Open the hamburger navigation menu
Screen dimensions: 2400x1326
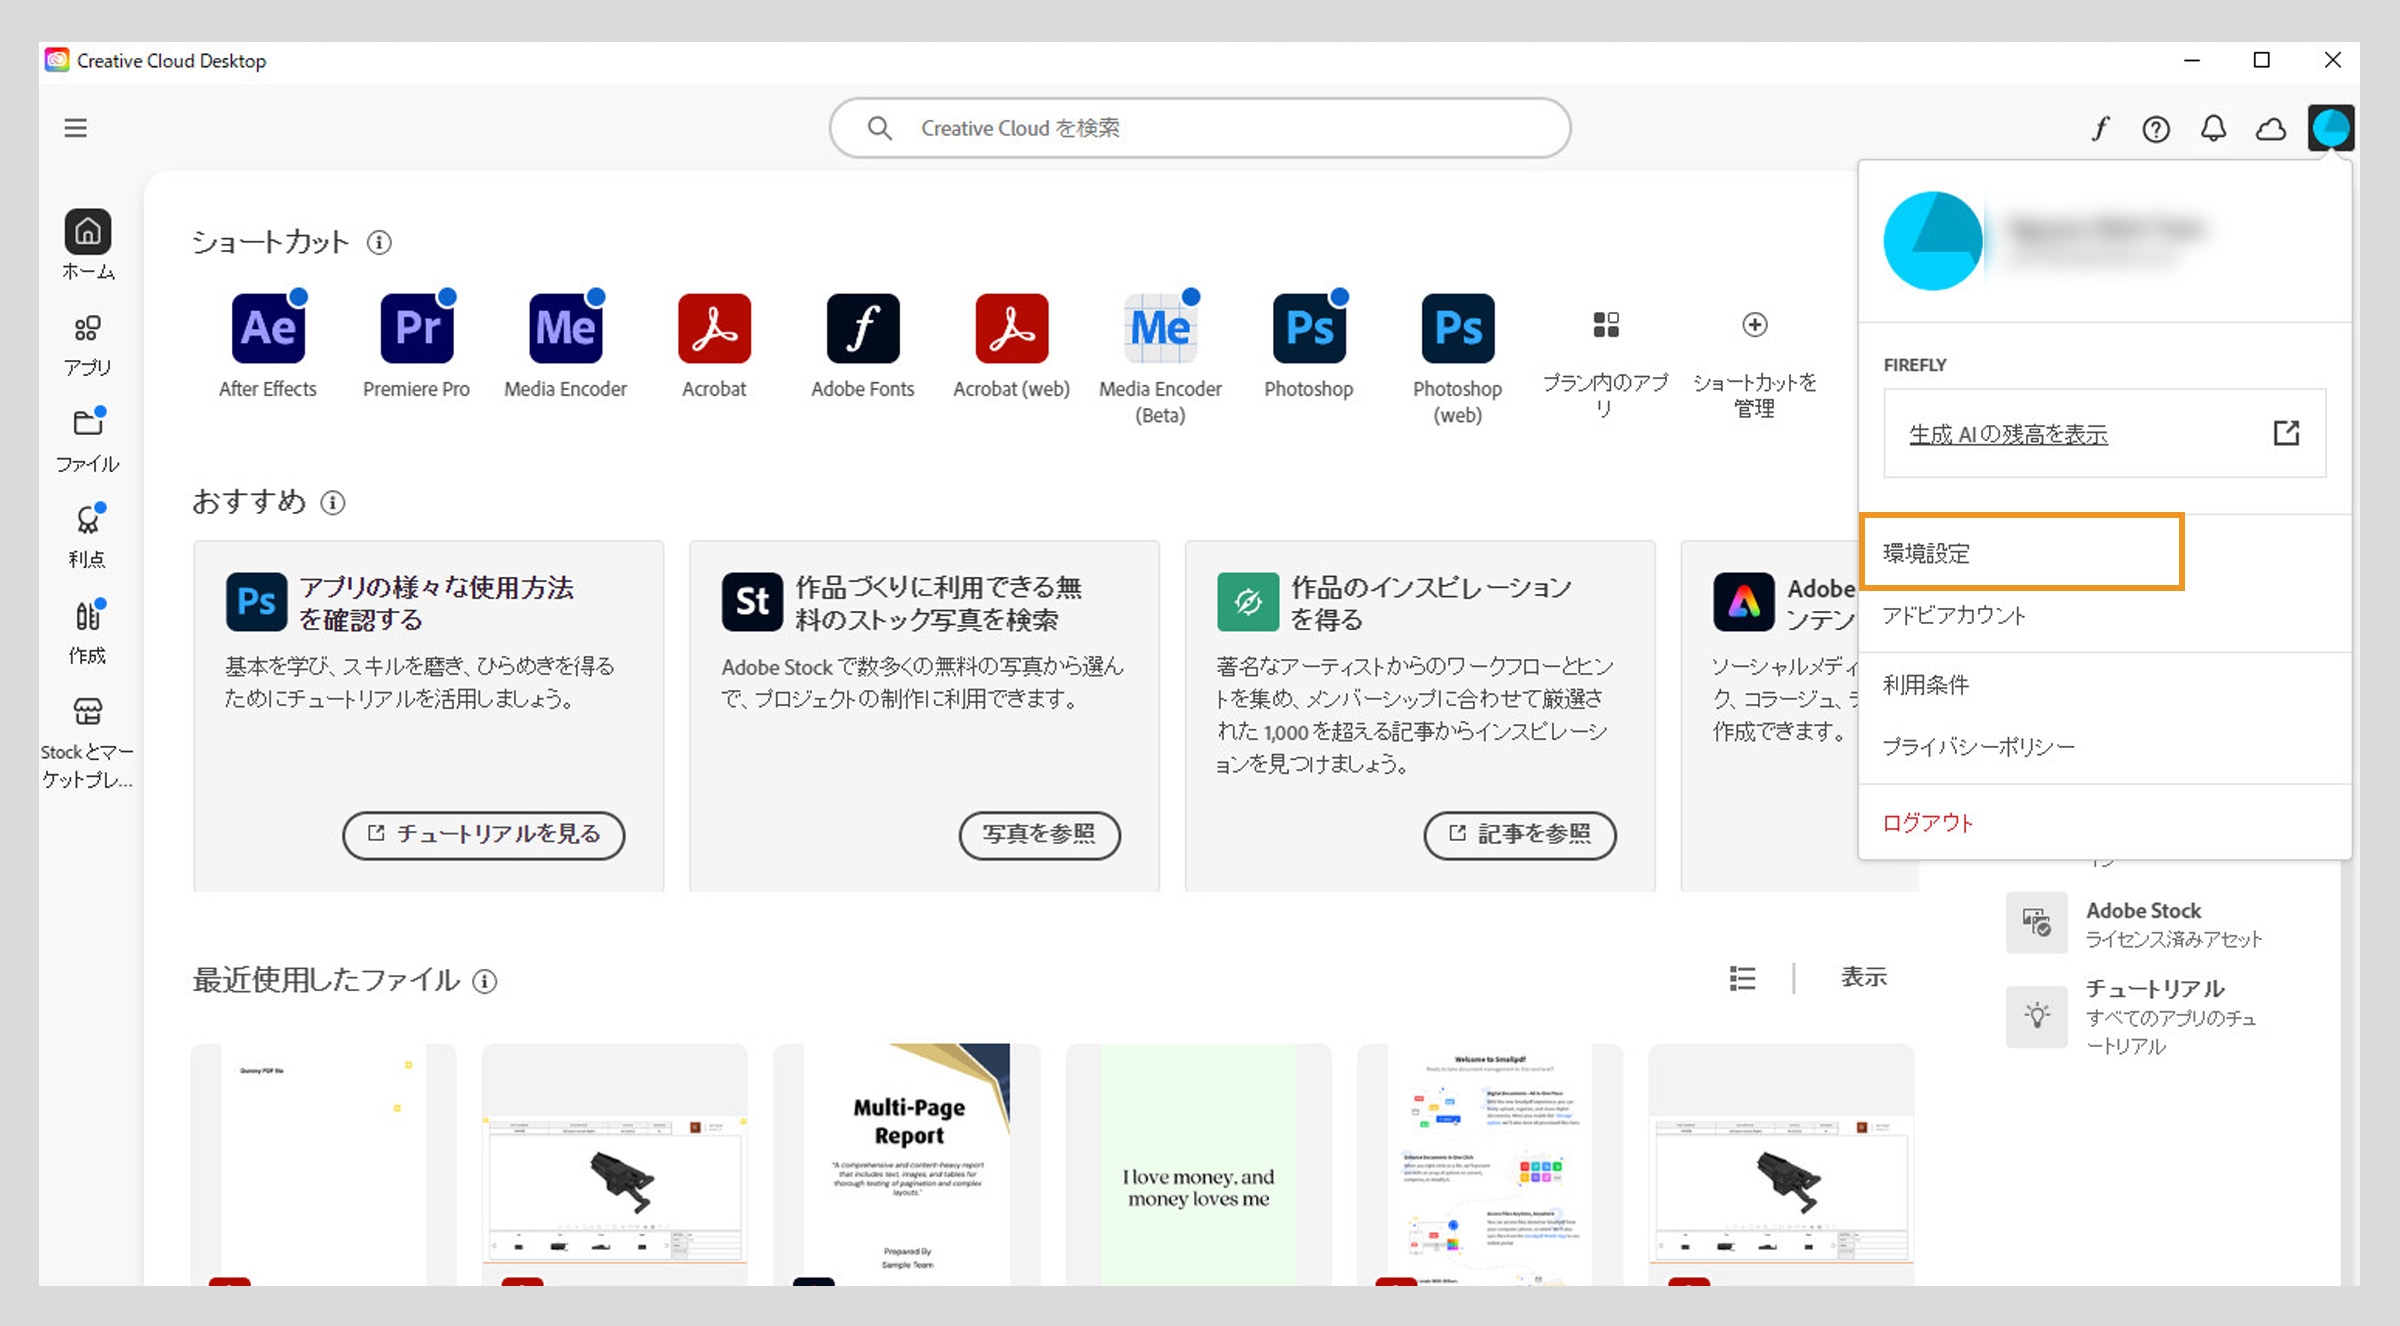(75, 128)
